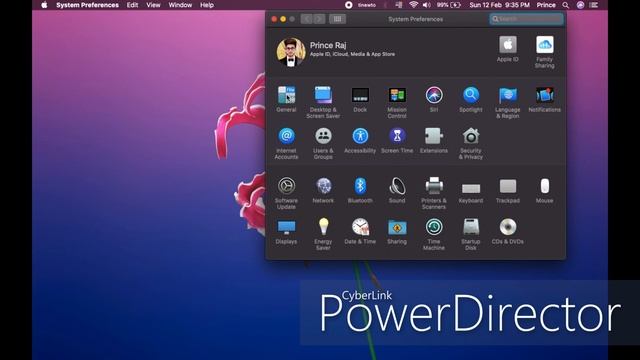Open Energy Saver preferences

click(x=323, y=234)
